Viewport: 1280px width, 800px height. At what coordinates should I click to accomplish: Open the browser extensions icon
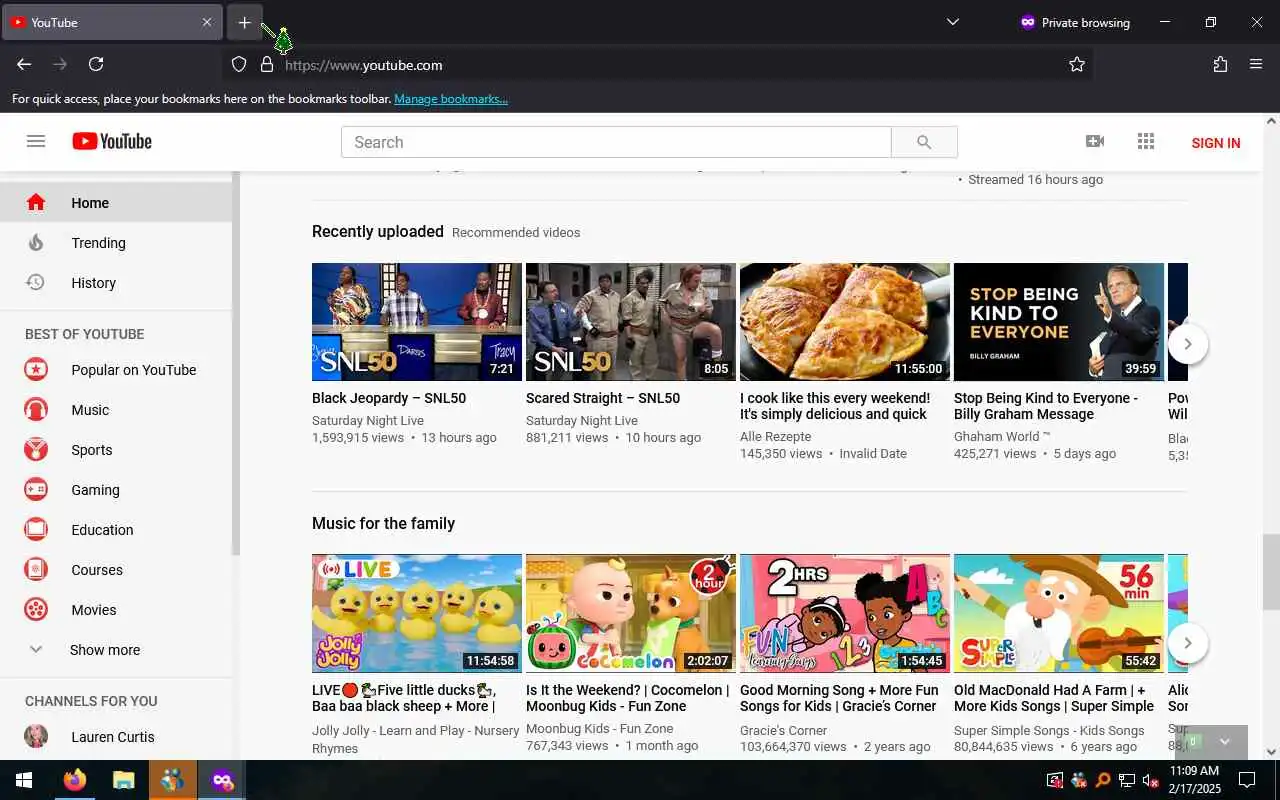pyautogui.click(x=1220, y=64)
